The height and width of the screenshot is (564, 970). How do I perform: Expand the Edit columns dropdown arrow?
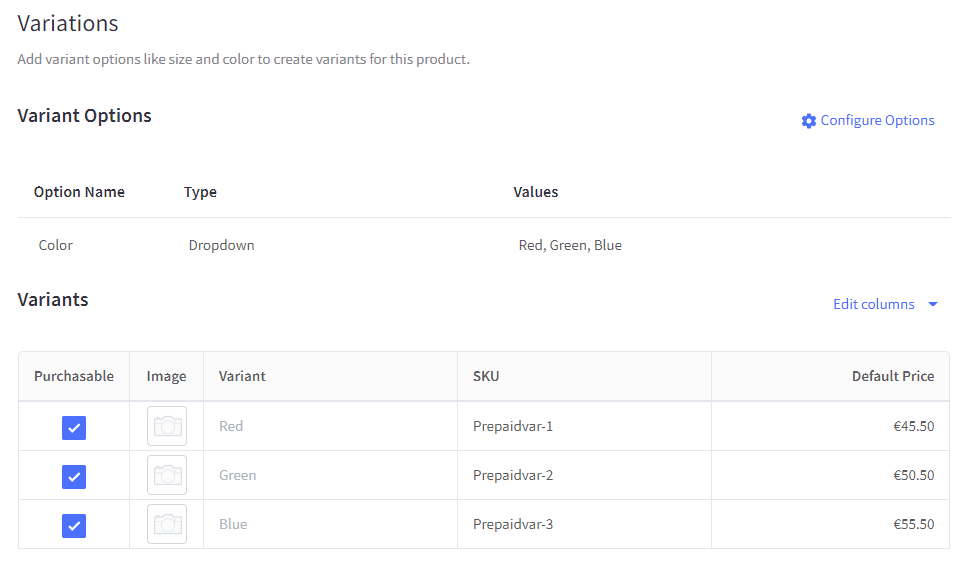[933, 304]
